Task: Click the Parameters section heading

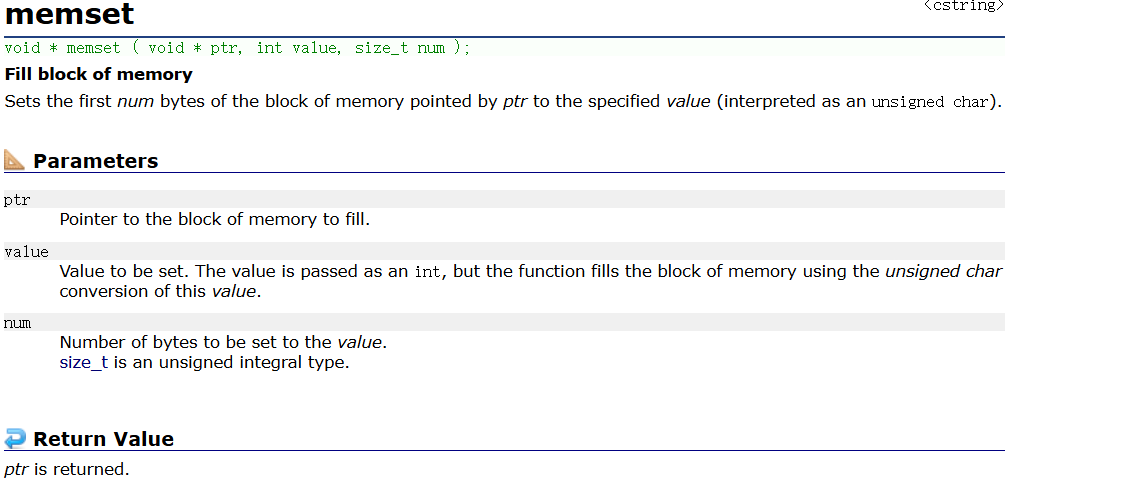Action: pyautogui.click(x=95, y=161)
